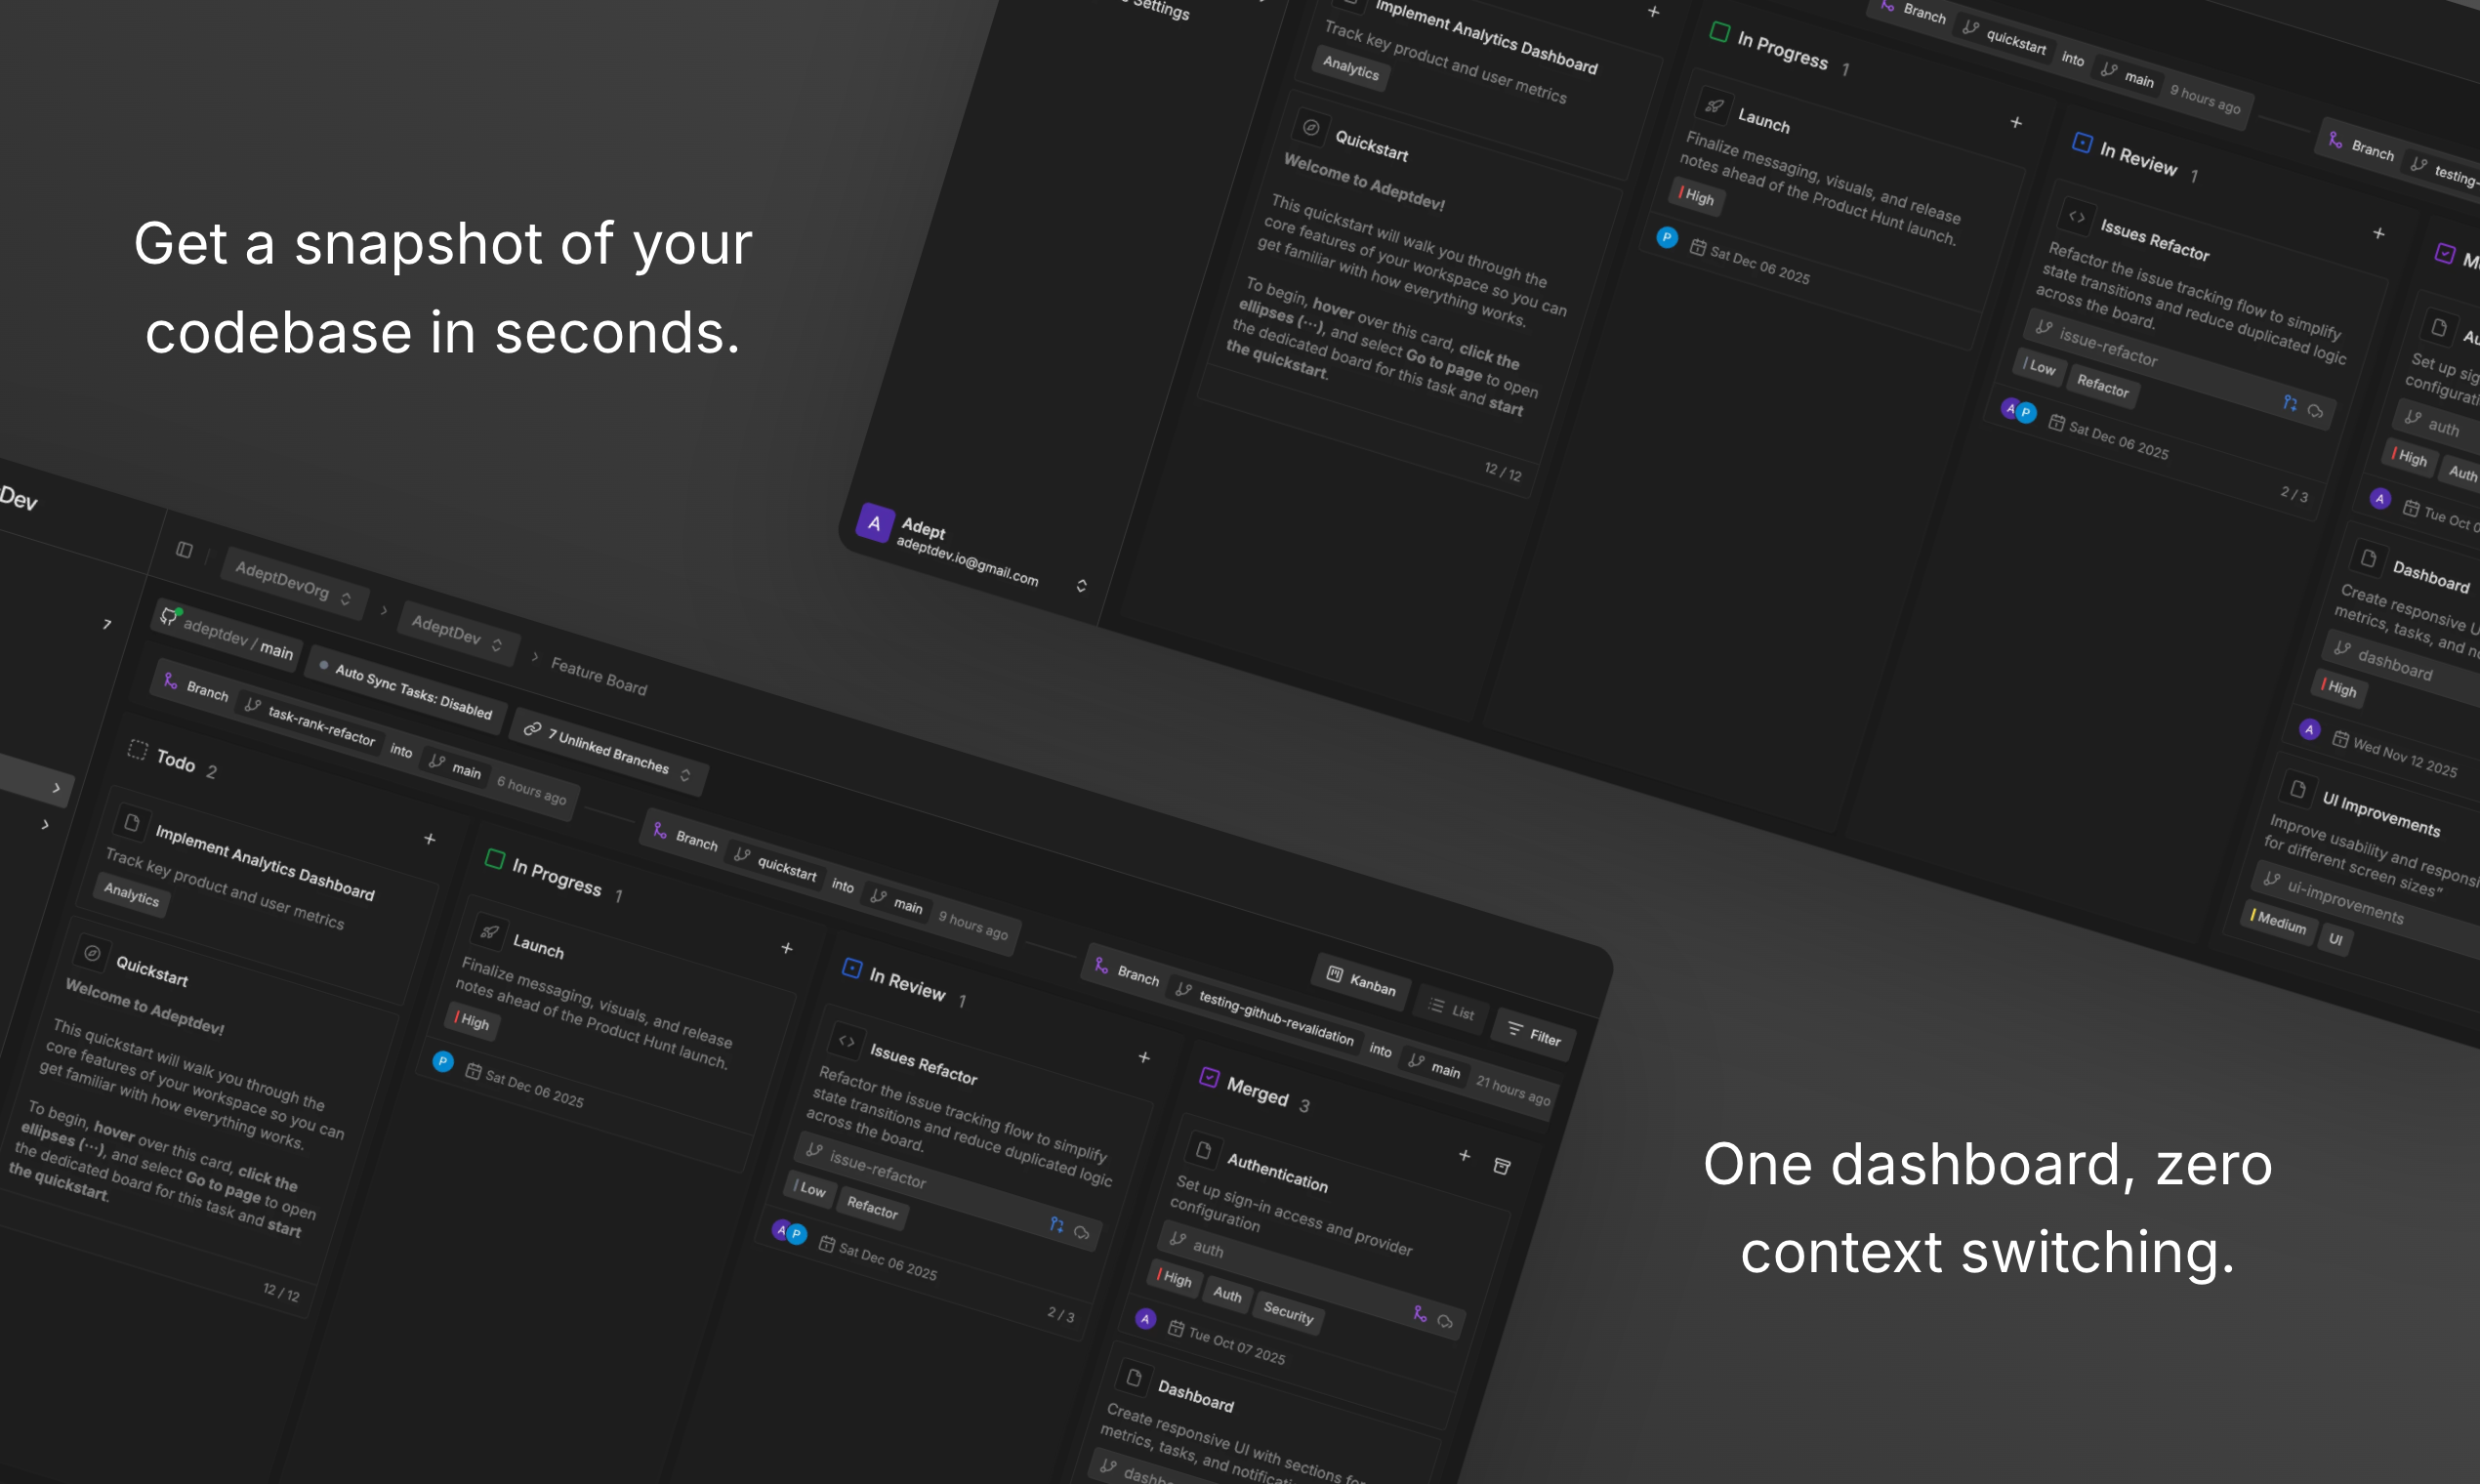Click the link icon beside Unlinked Branches
The image size is (2480, 1484).
click(x=532, y=729)
